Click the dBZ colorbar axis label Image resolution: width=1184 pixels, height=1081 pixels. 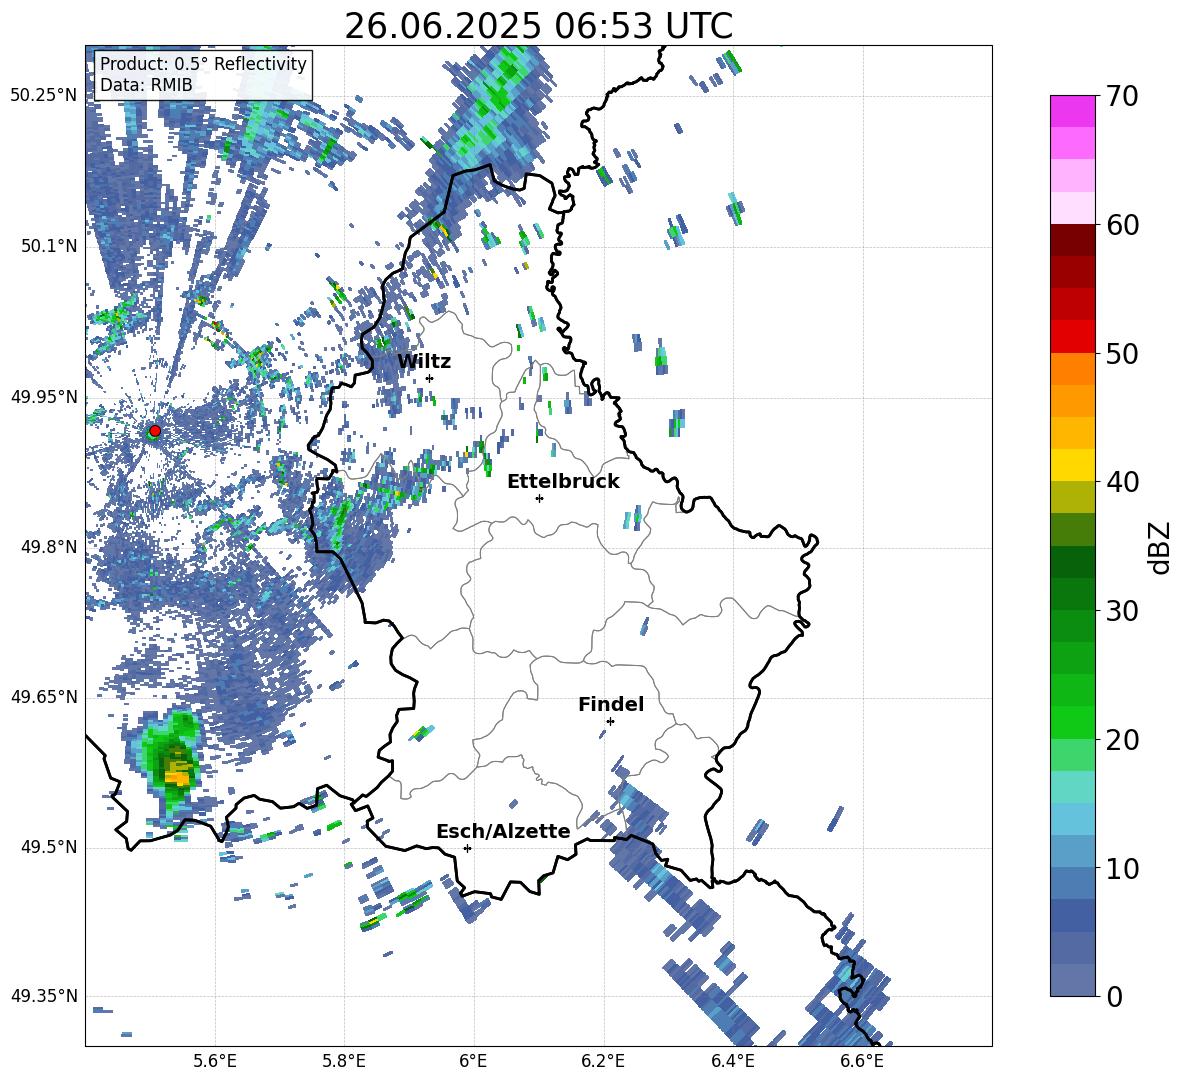coord(1158,547)
